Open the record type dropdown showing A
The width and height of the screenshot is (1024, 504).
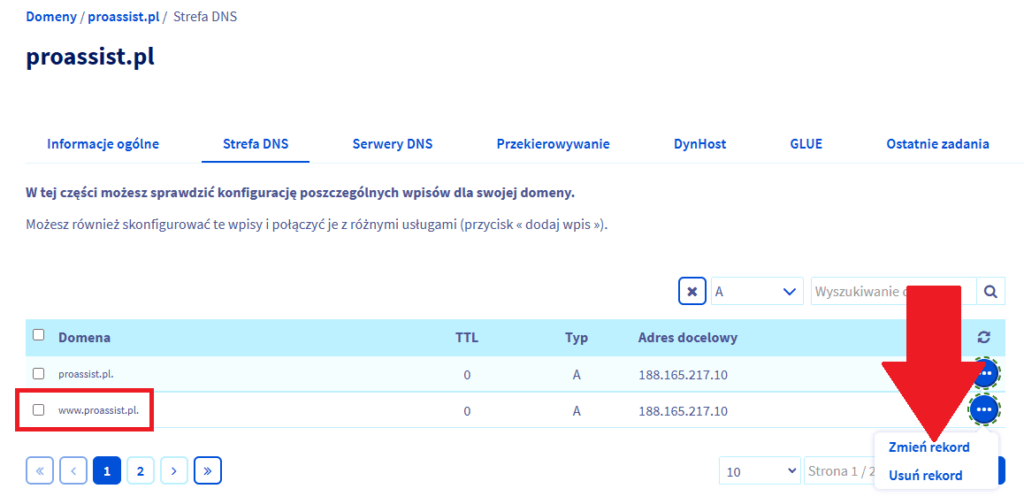(x=756, y=292)
